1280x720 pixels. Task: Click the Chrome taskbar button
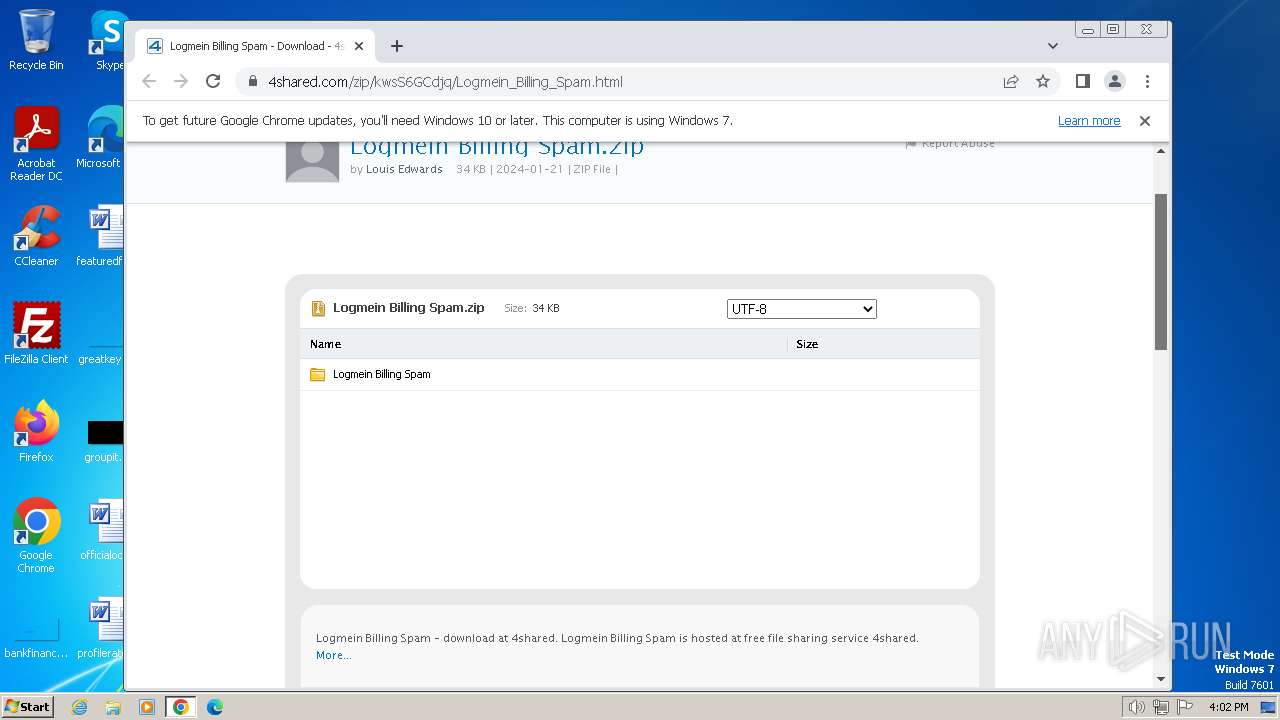tap(180, 707)
